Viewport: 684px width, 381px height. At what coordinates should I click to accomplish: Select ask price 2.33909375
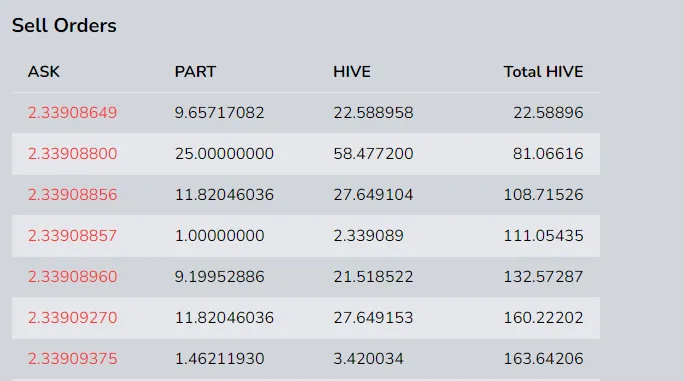pyautogui.click(x=72, y=359)
